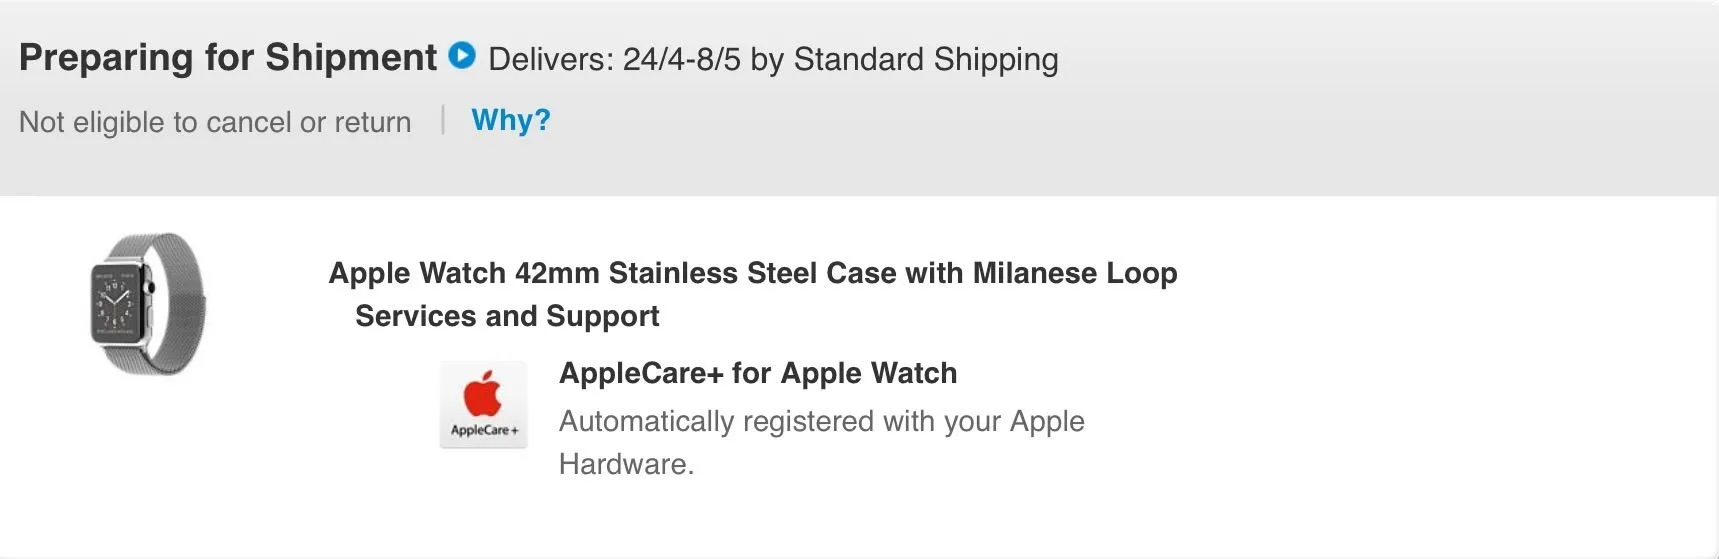Click the blue arrow icon beside Preparing for Shipment
This screenshot has height=559, width=1719.
click(x=462, y=55)
